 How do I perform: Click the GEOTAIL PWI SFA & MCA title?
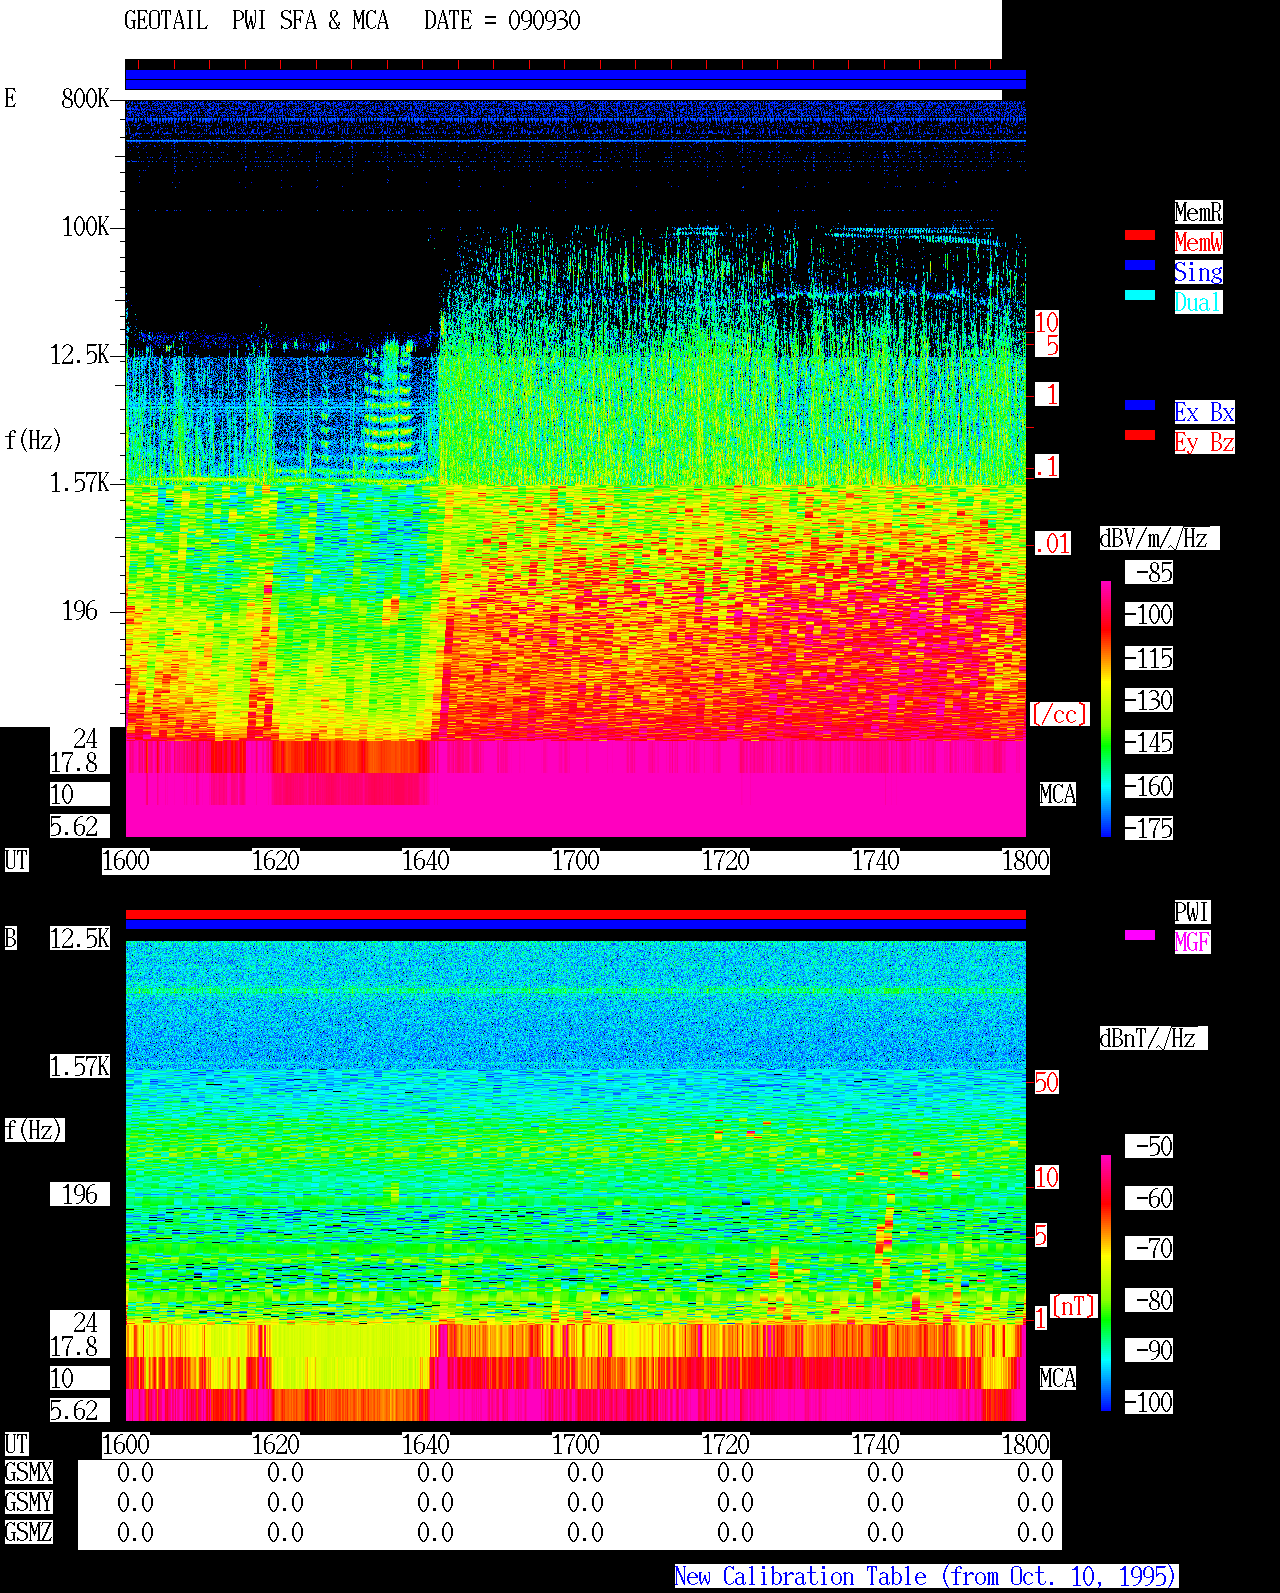coord(352,21)
